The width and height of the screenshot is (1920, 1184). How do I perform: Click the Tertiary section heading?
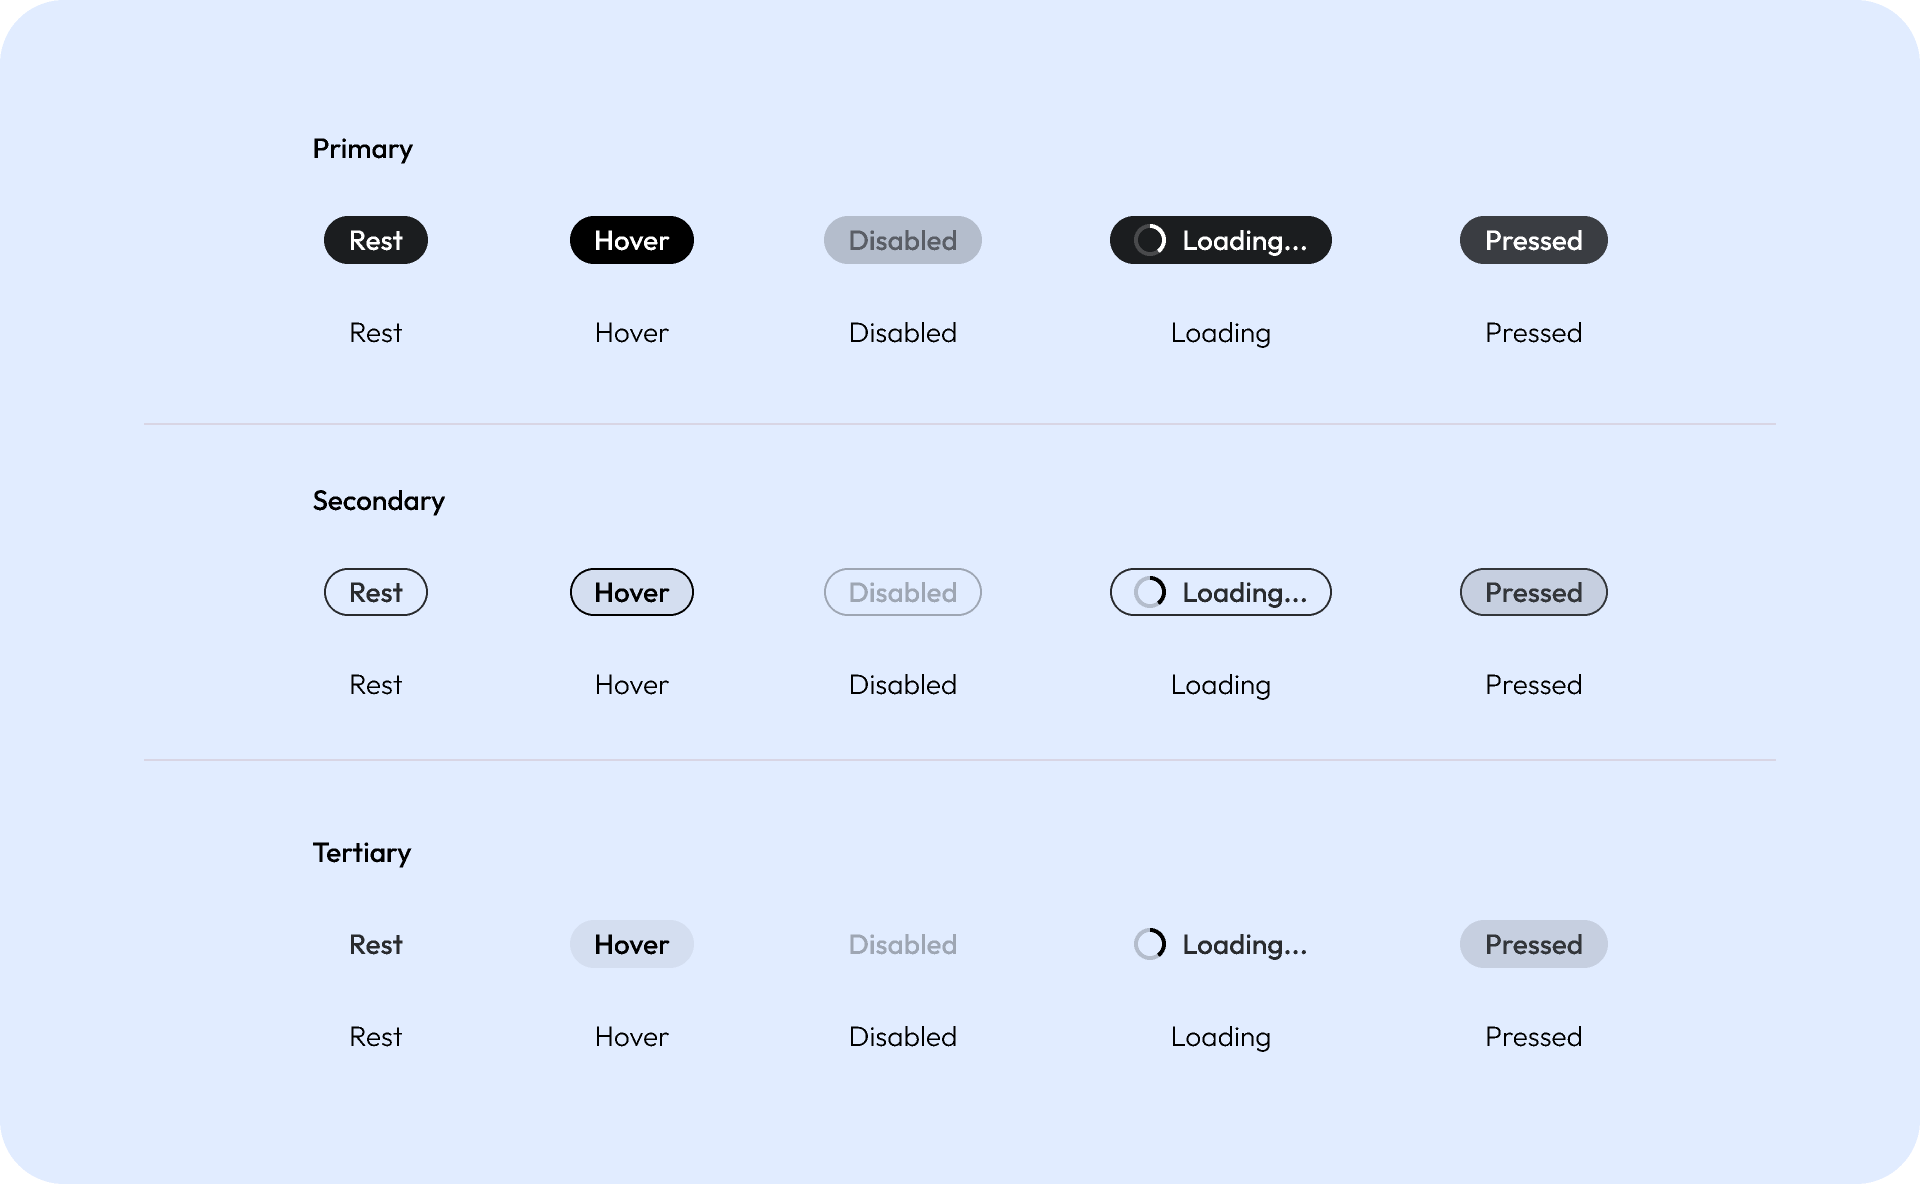(x=361, y=852)
